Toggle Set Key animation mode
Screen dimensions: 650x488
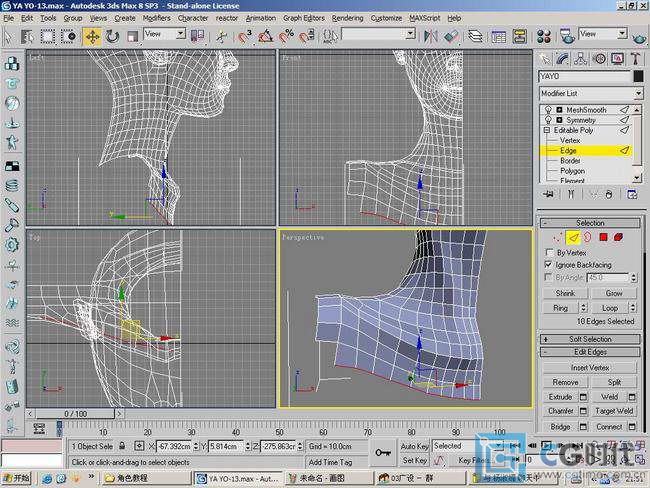coord(414,460)
